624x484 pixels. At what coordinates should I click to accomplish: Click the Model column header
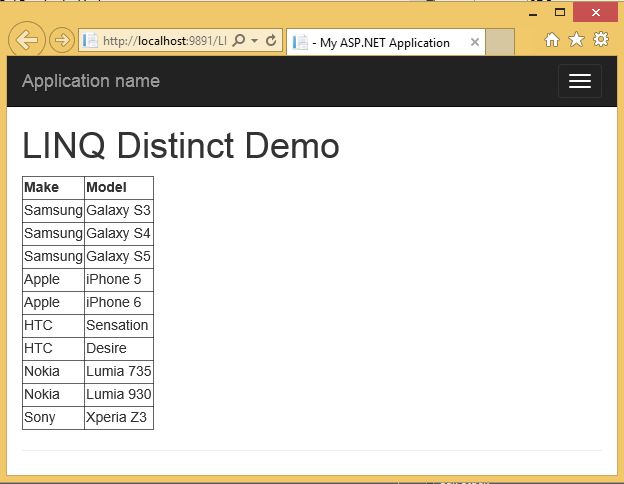[119, 187]
